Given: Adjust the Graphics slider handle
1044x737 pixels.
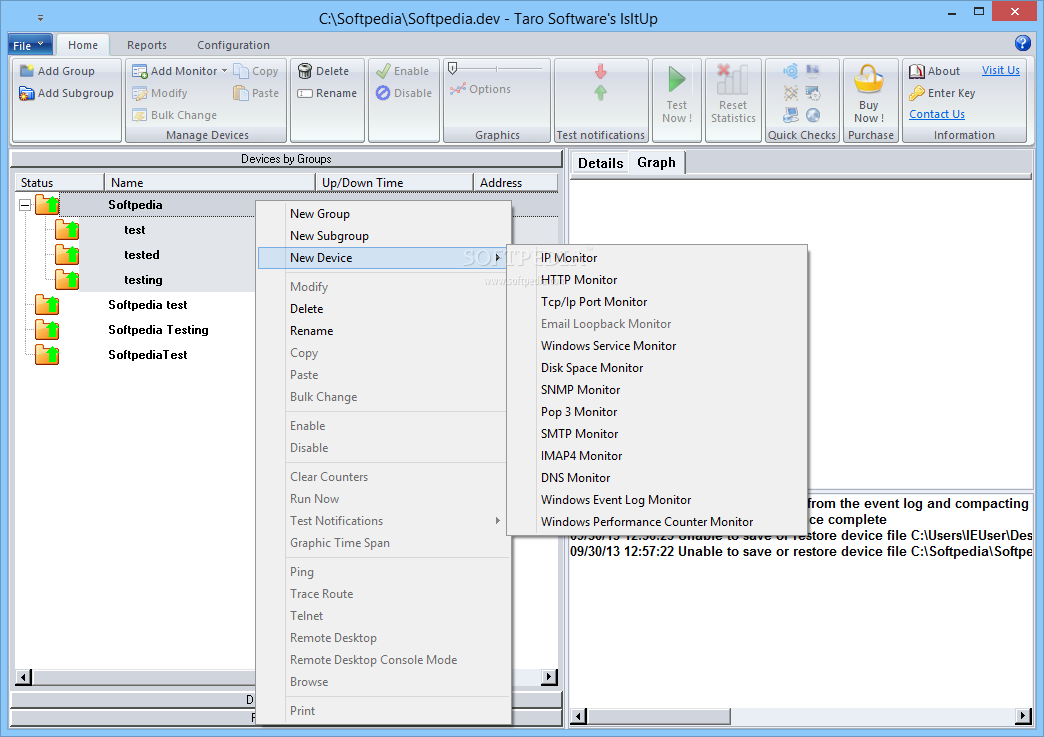Looking at the screenshot, I should [453, 68].
